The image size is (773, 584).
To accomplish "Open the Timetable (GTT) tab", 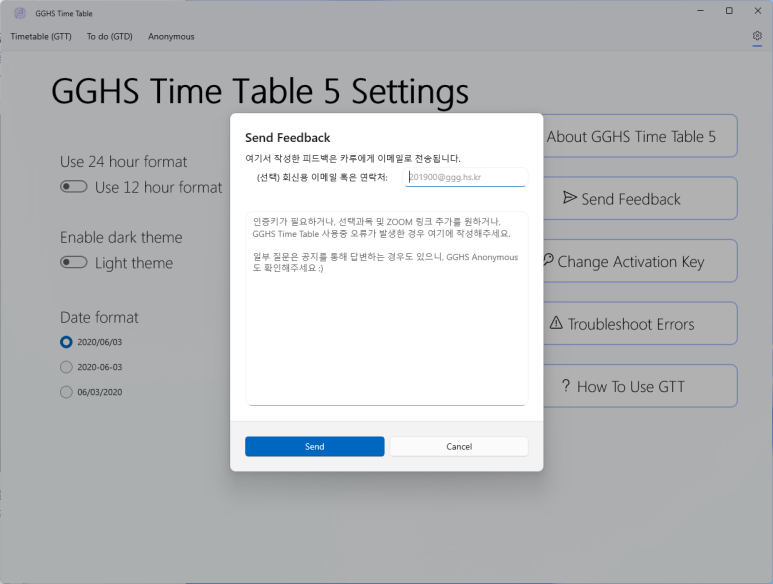I will pos(41,36).
